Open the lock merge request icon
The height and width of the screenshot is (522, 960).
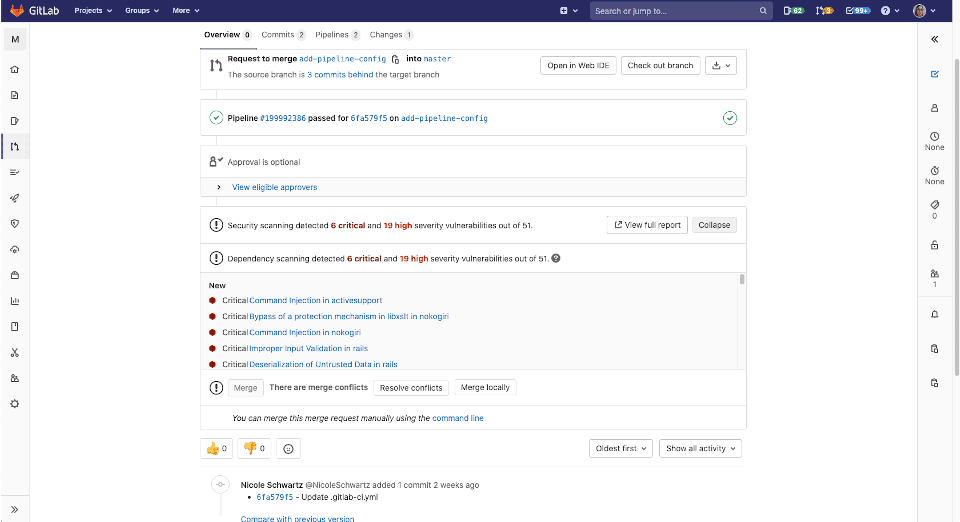(934, 245)
